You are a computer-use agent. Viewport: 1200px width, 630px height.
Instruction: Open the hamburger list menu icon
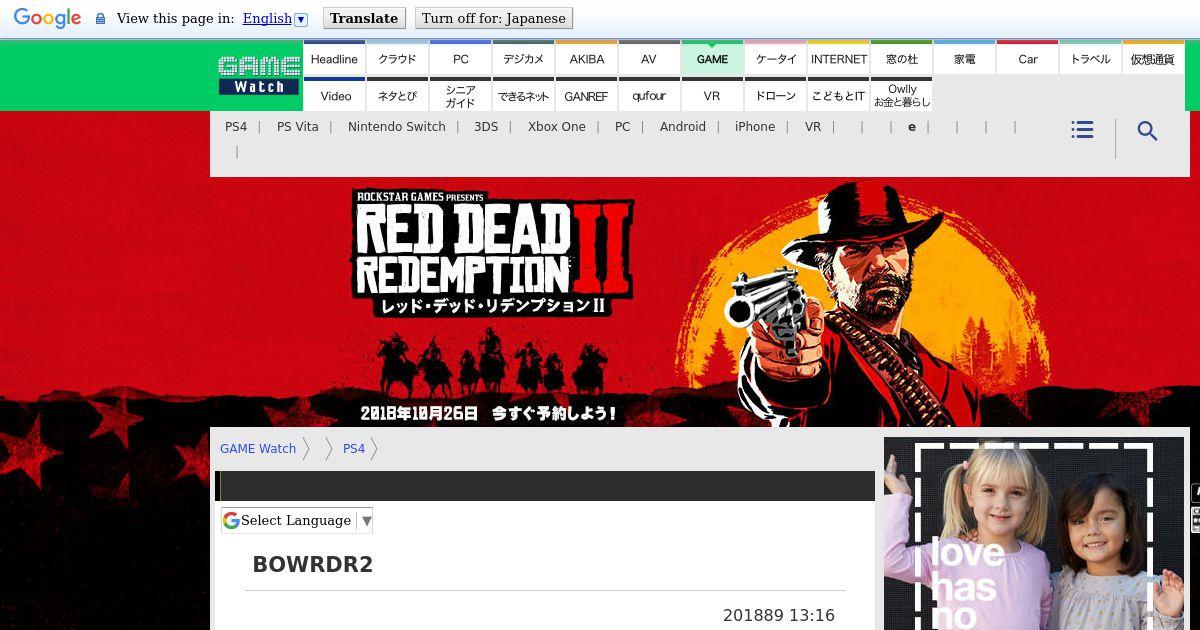(x=1082, y=130)
